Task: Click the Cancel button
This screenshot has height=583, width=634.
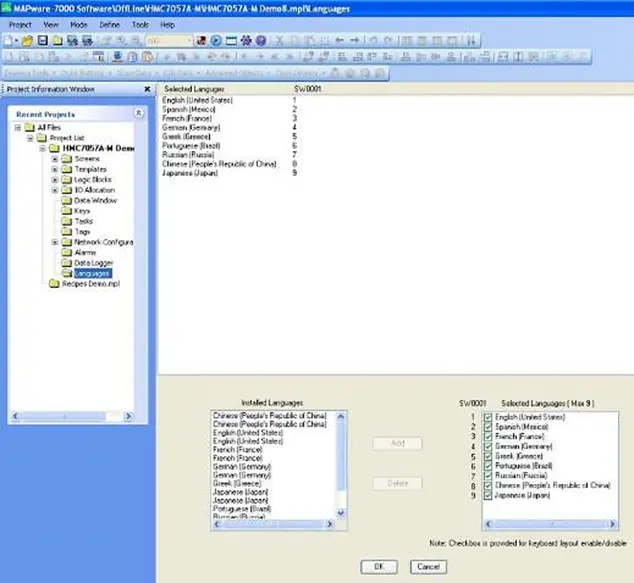Action: pos(429,567)
